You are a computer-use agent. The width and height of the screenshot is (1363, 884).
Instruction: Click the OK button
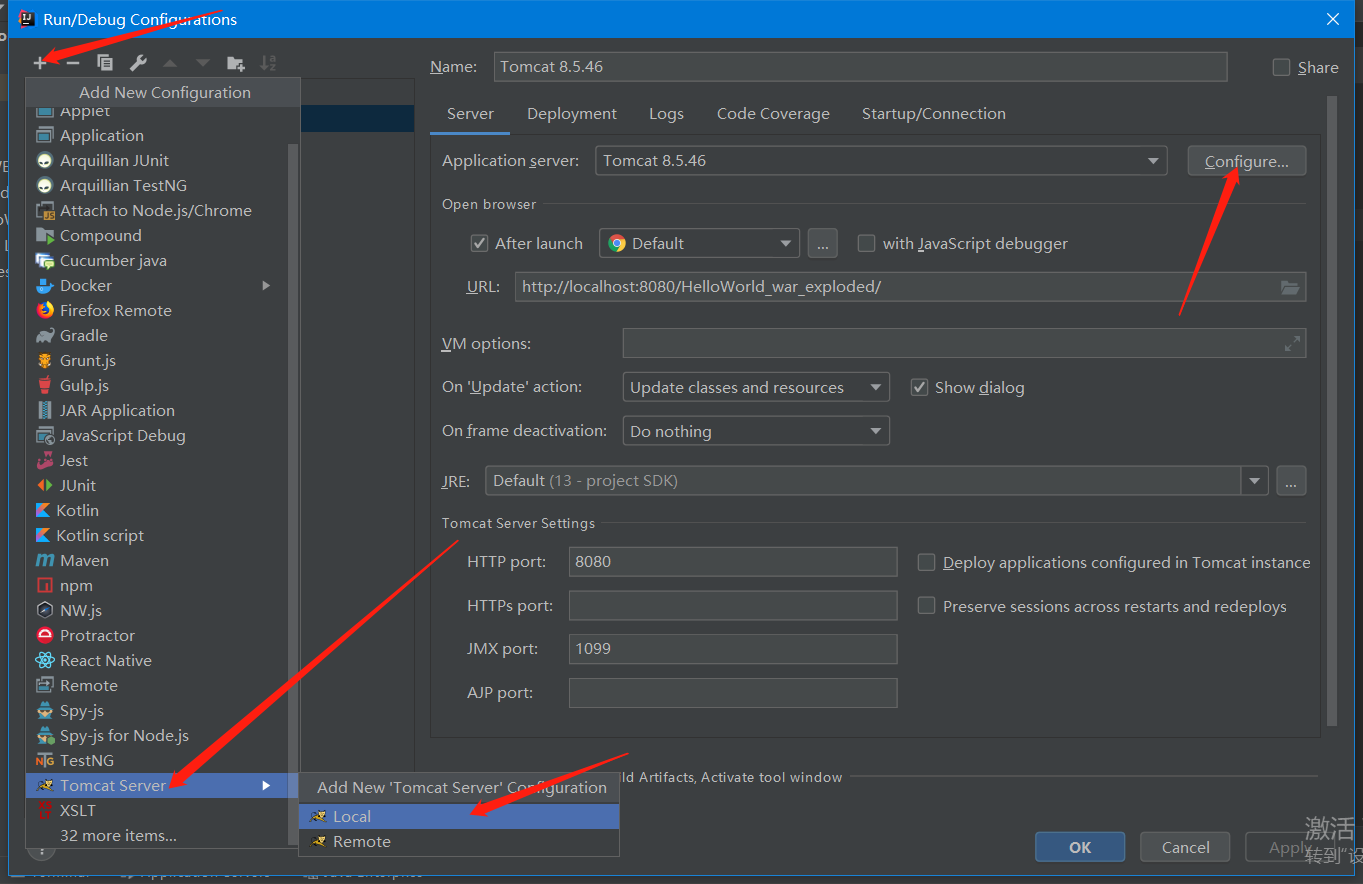point(1080,847)
